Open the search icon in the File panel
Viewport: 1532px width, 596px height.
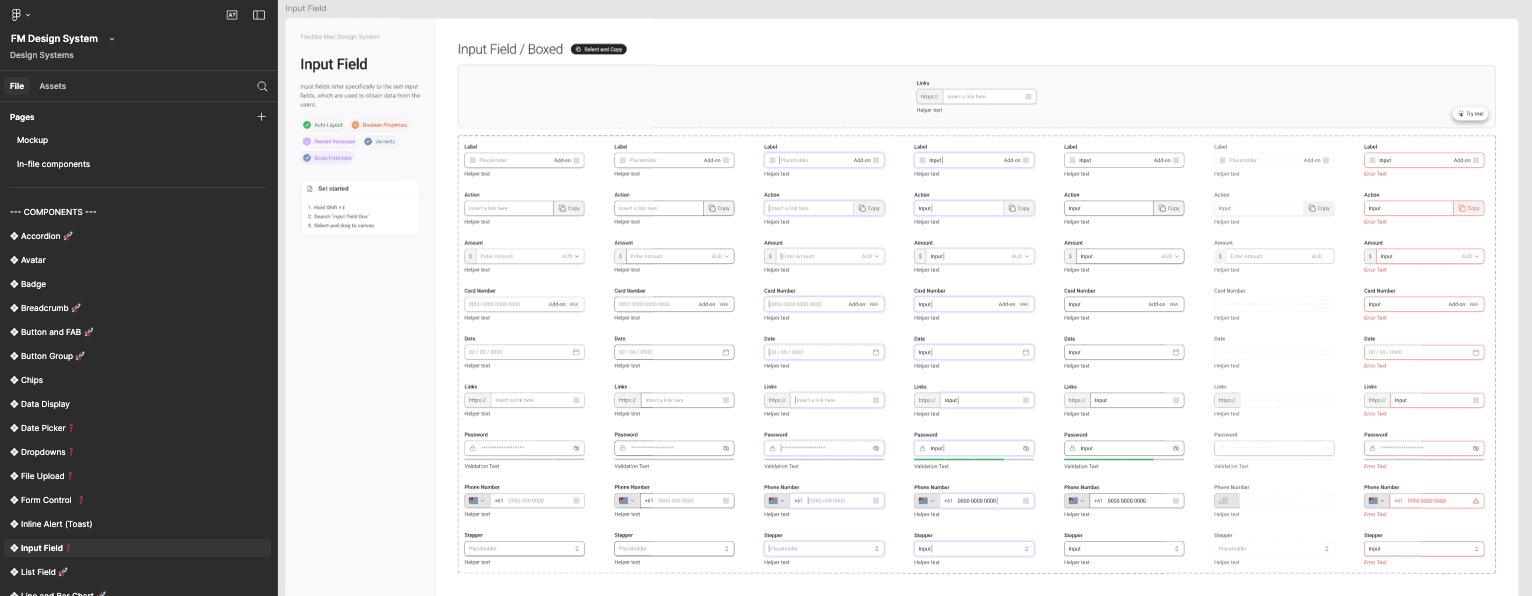pyautogui.click(x=262, y=86)
